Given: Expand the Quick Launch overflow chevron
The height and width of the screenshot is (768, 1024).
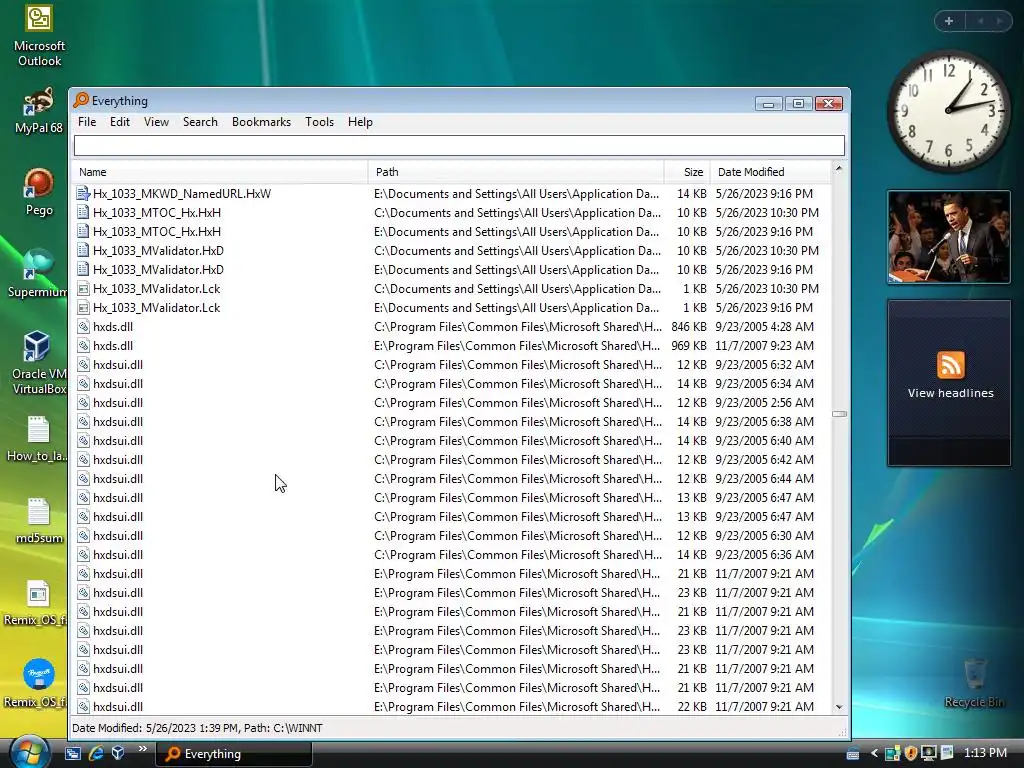Looking at the screenshot, I should click(x=142, y=749).
